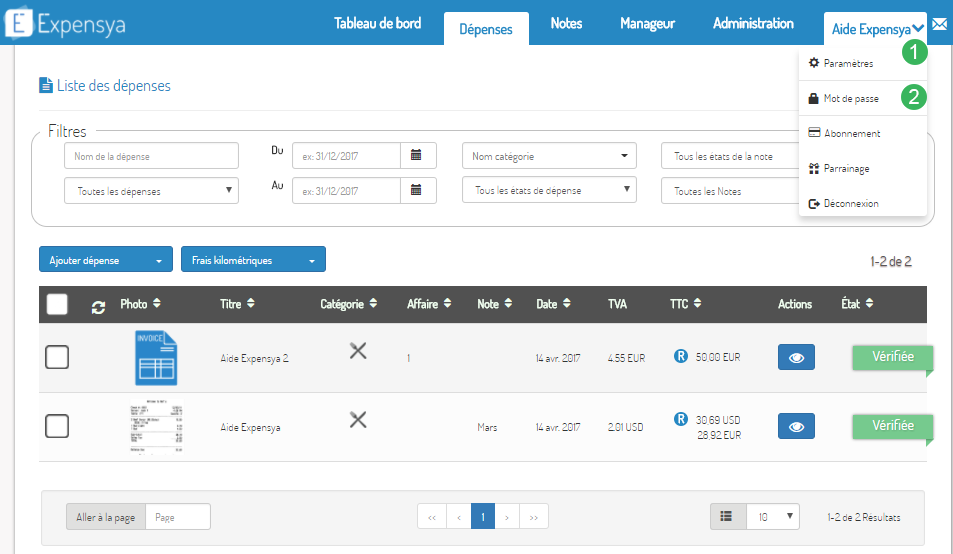Switch to the Notes tab
This screenshot has height=554, width=953.
[x=566, y=23]
